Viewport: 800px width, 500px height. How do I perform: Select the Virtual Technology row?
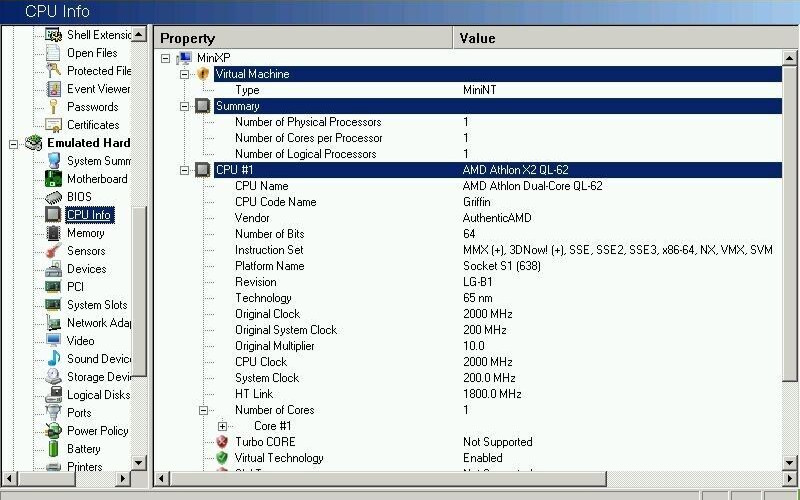(279, 458)
